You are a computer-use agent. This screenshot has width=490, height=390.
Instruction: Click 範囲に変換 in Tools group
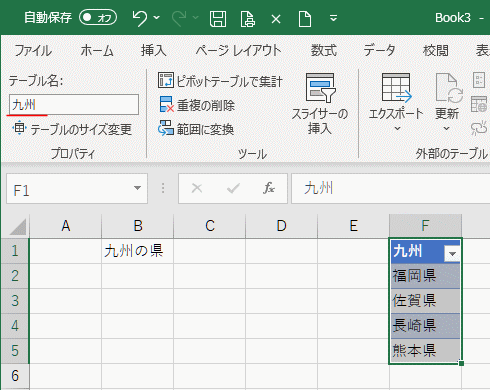pos(196,129)
